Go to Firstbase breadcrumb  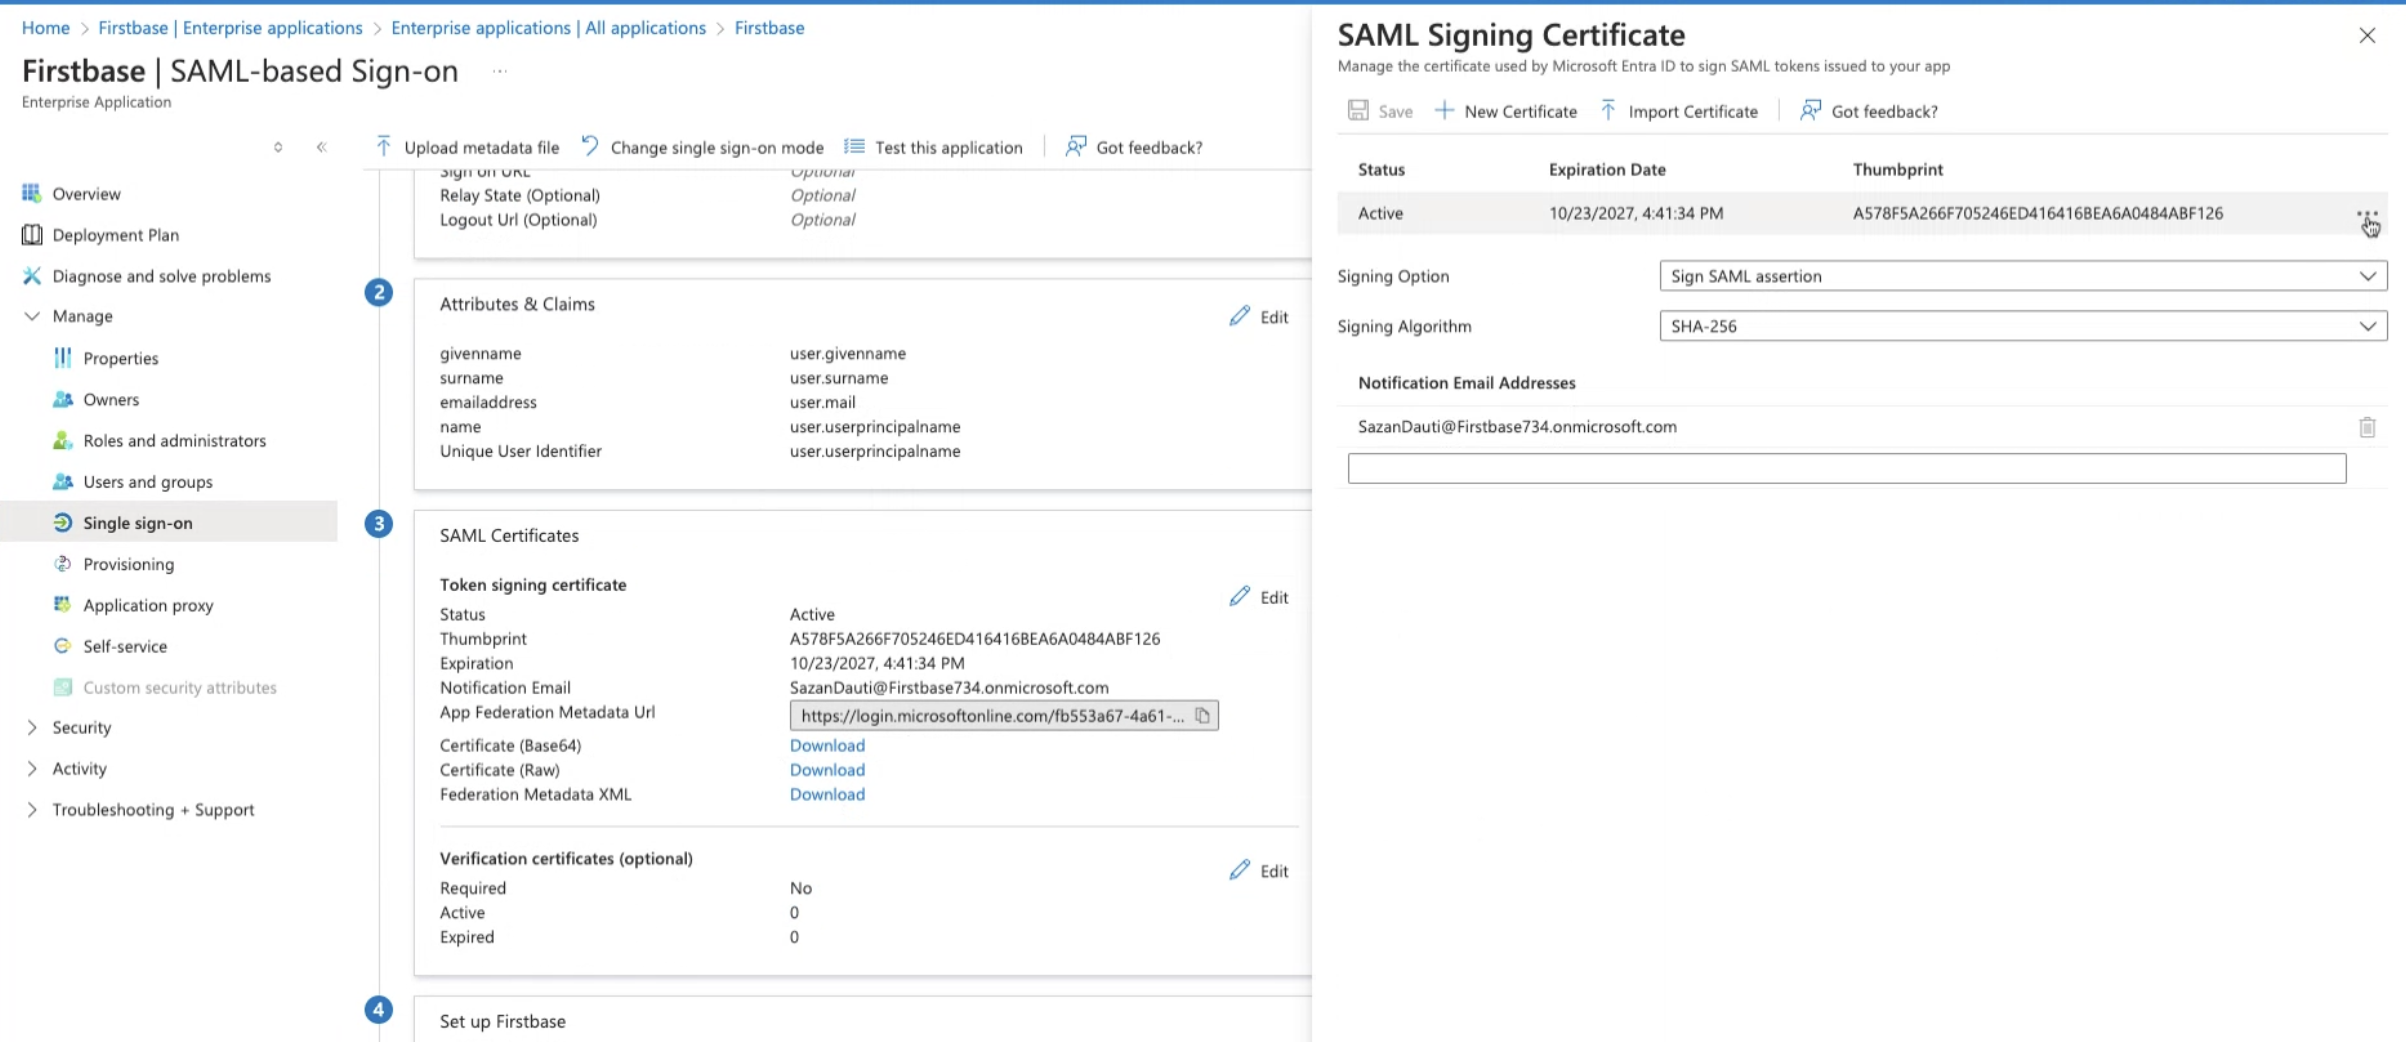pos(769,28)
